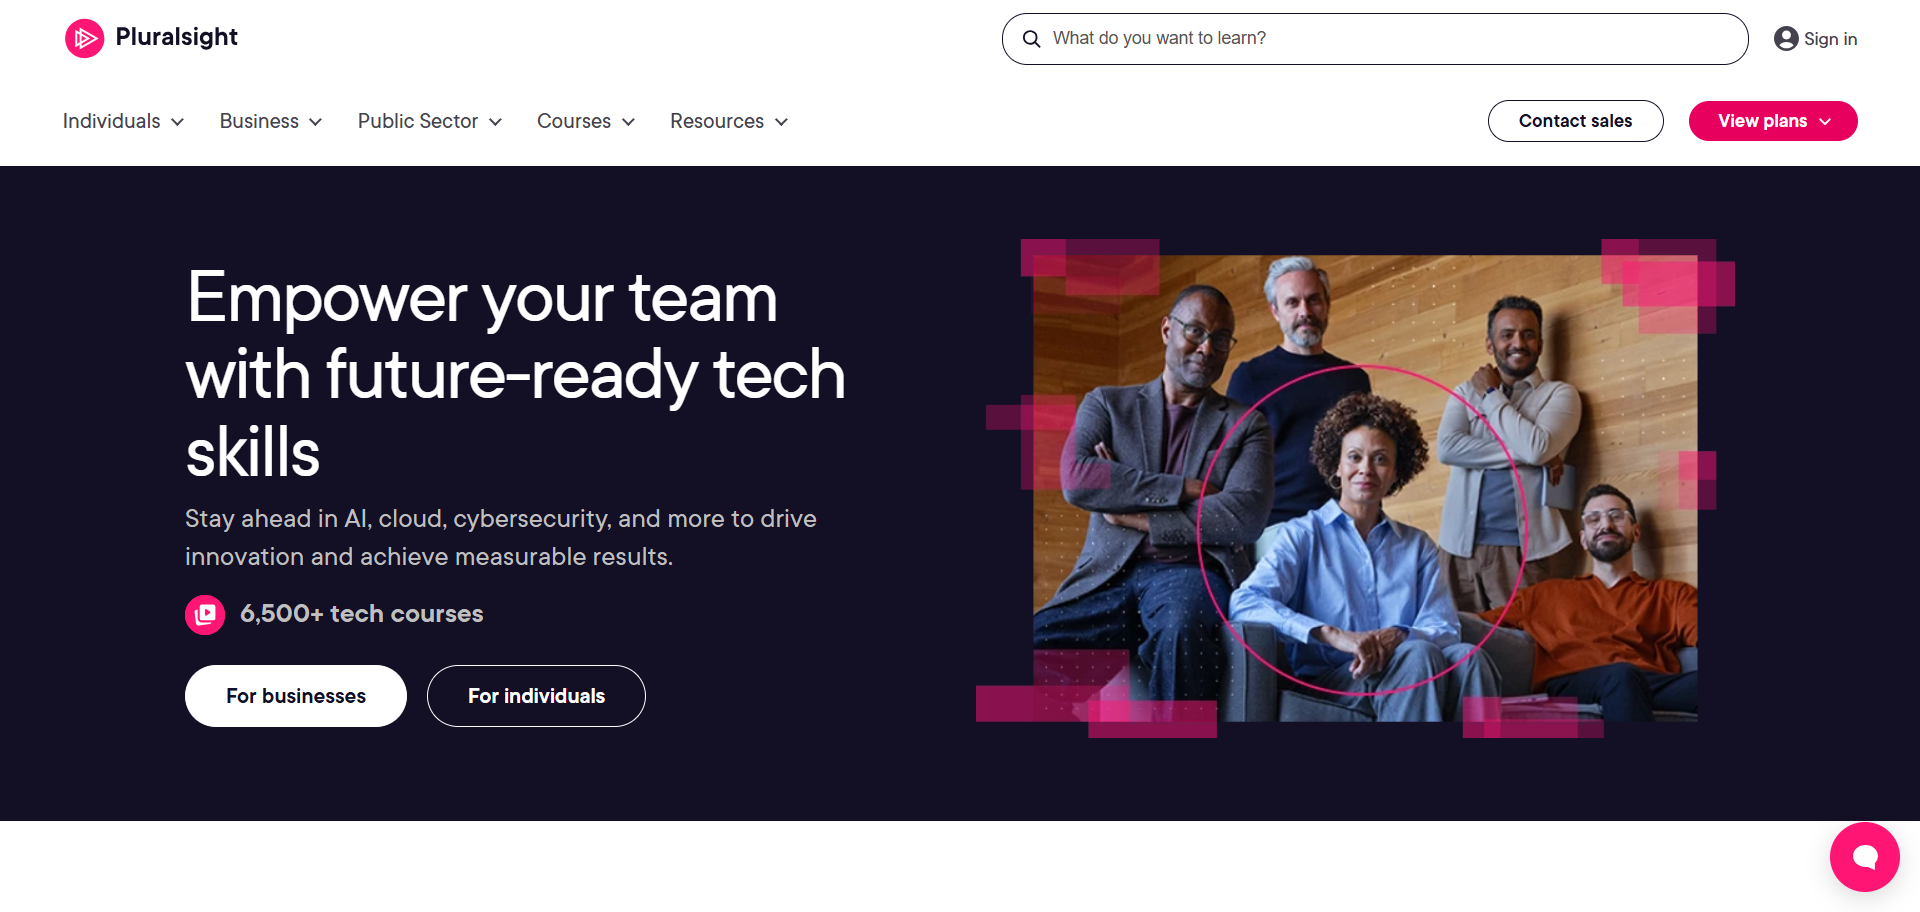Click the search magnifier icon
The image size is (1920, 912).
pyautogui.click(x=1031, y=39)
